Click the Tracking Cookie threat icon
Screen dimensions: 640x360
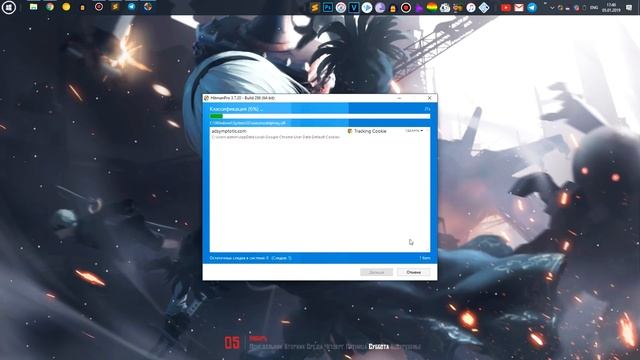(350, 131)
